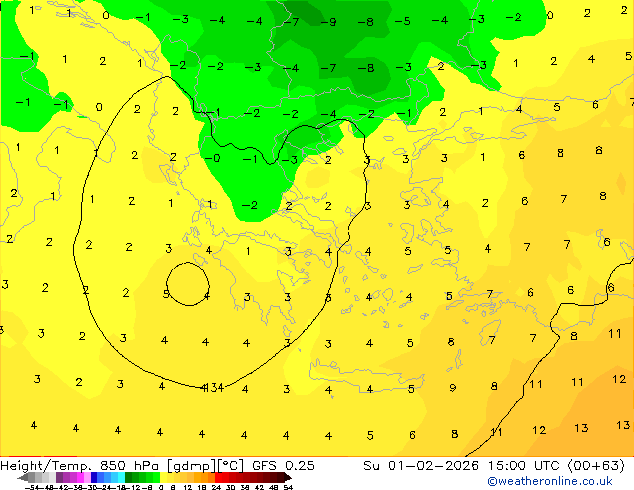Click the '[gdmp]' unit label

coord(192,466)
